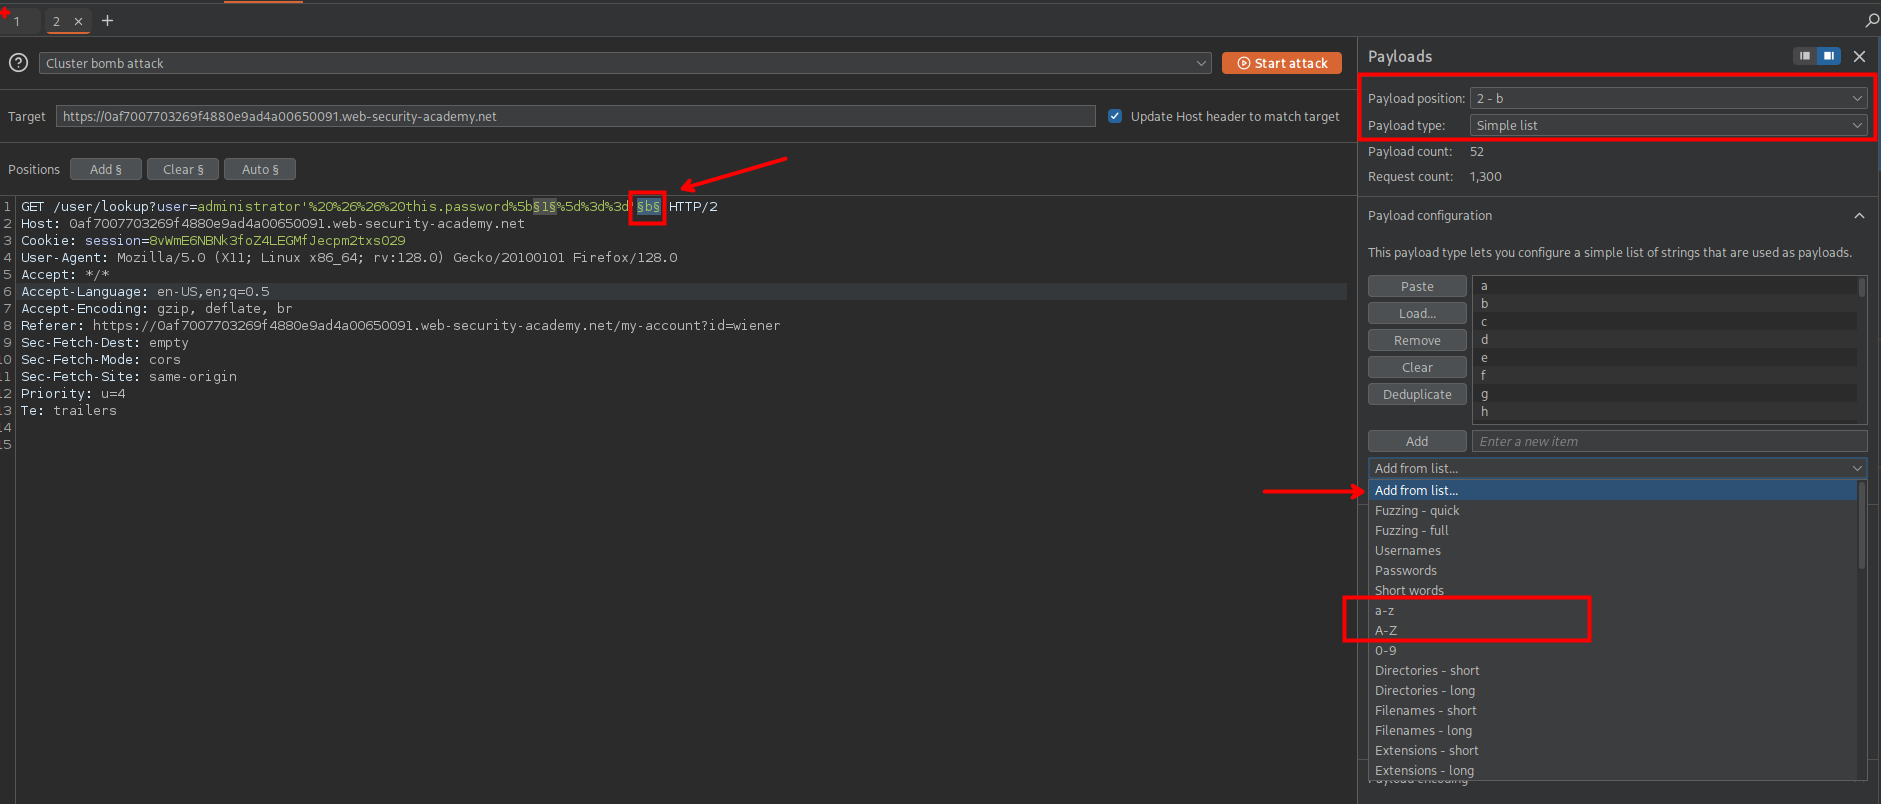This screenshot has width=1881, height=804.
Task: Choose a-z from the Add from list menu
Action: [1384, 611]
